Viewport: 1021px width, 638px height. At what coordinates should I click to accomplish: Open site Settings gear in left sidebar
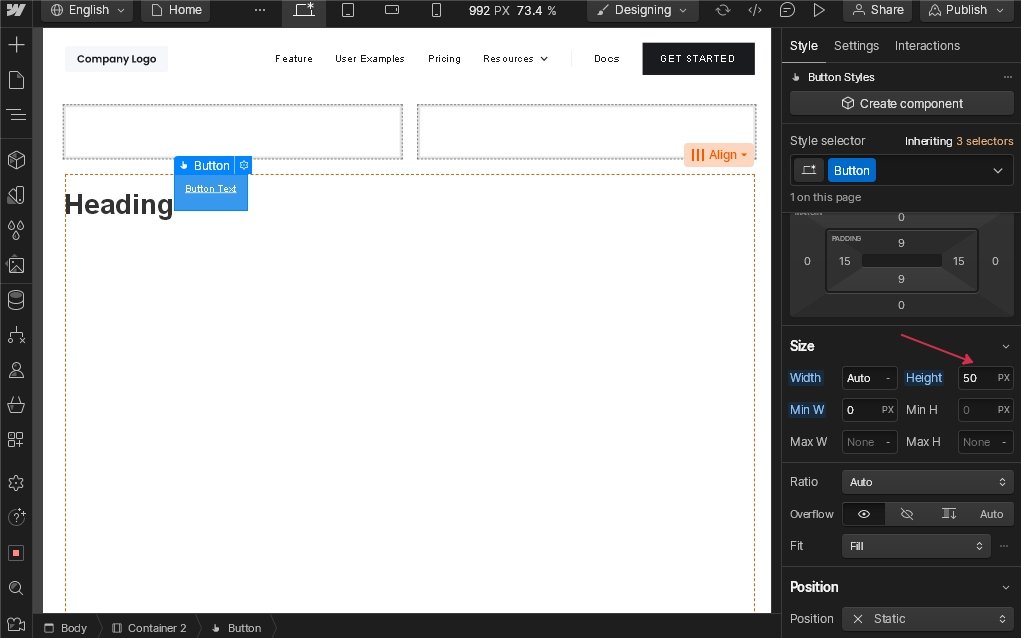pos(16,483)
